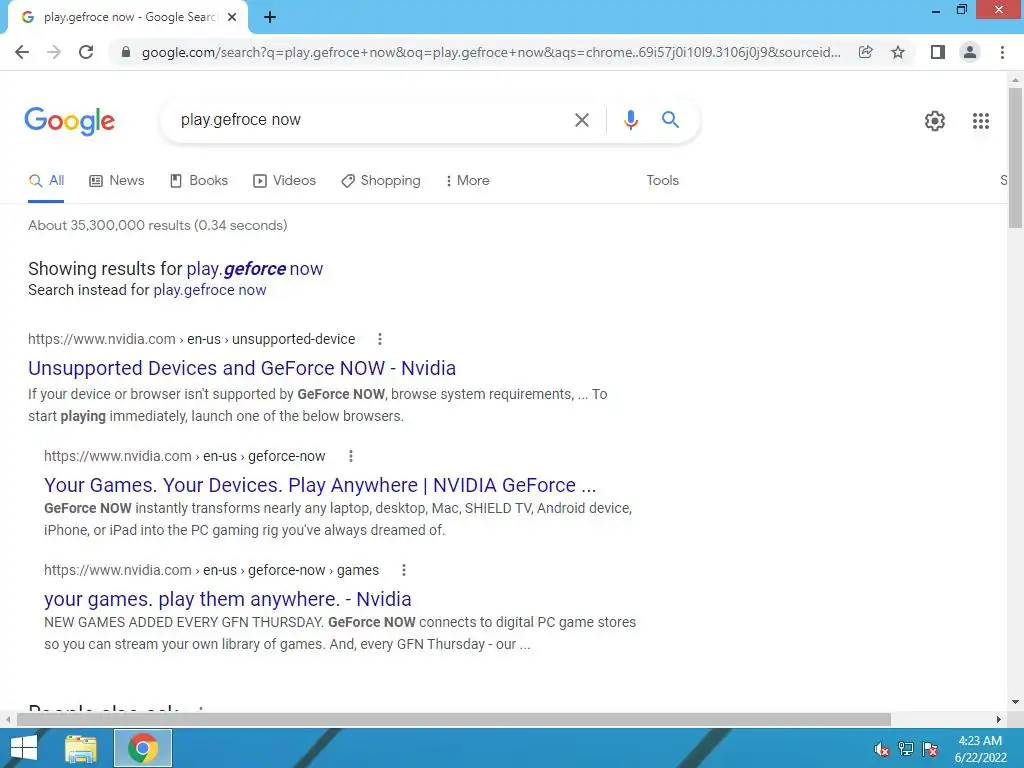Open the taskbar clock 4:23 AM

click(980, 748)
